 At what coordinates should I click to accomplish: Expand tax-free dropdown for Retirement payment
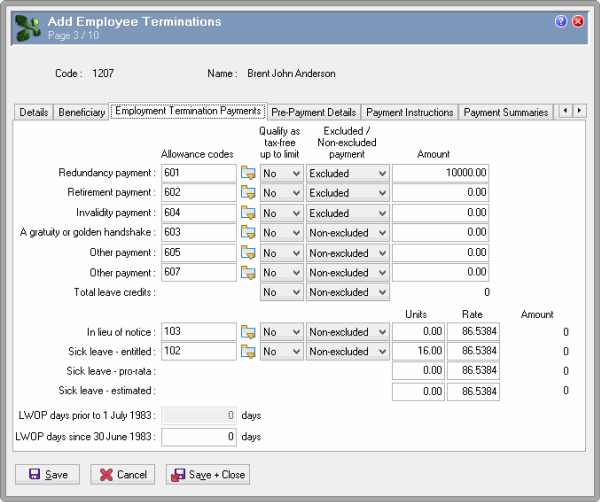click(x=282, y=193)
